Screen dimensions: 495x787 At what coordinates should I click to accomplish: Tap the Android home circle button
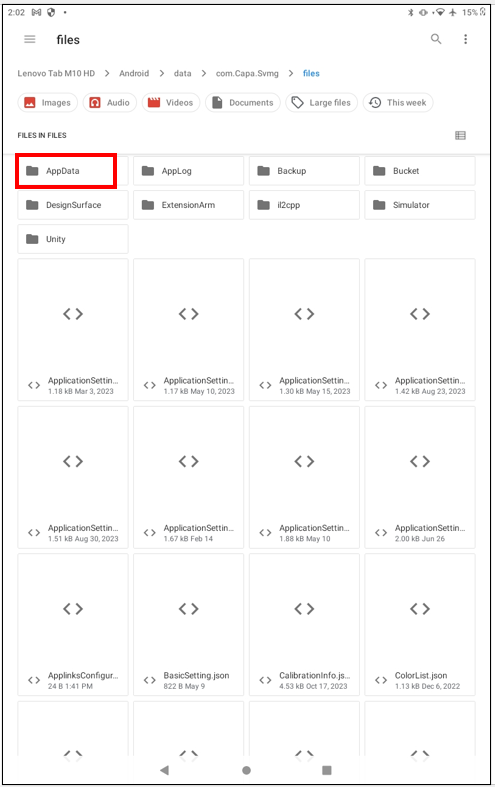tap(246, 770)
